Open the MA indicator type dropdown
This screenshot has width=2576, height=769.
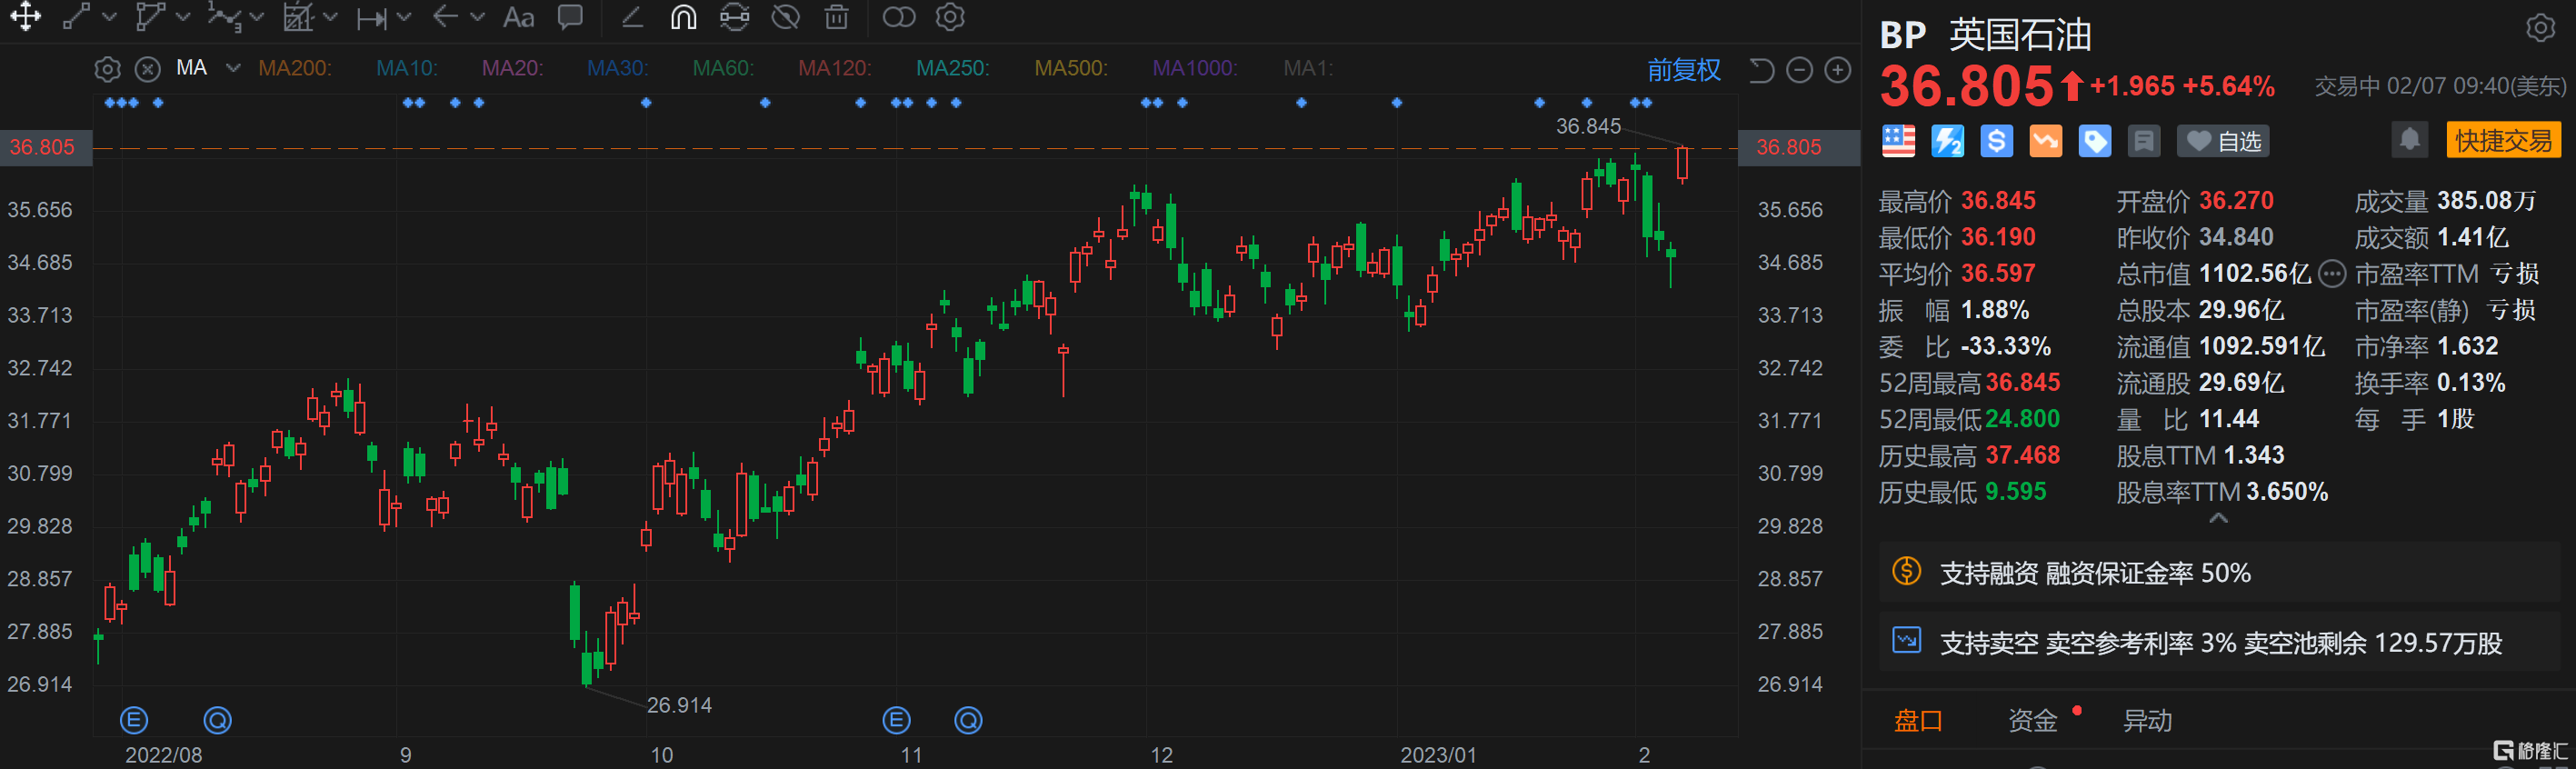coord(233,68)
